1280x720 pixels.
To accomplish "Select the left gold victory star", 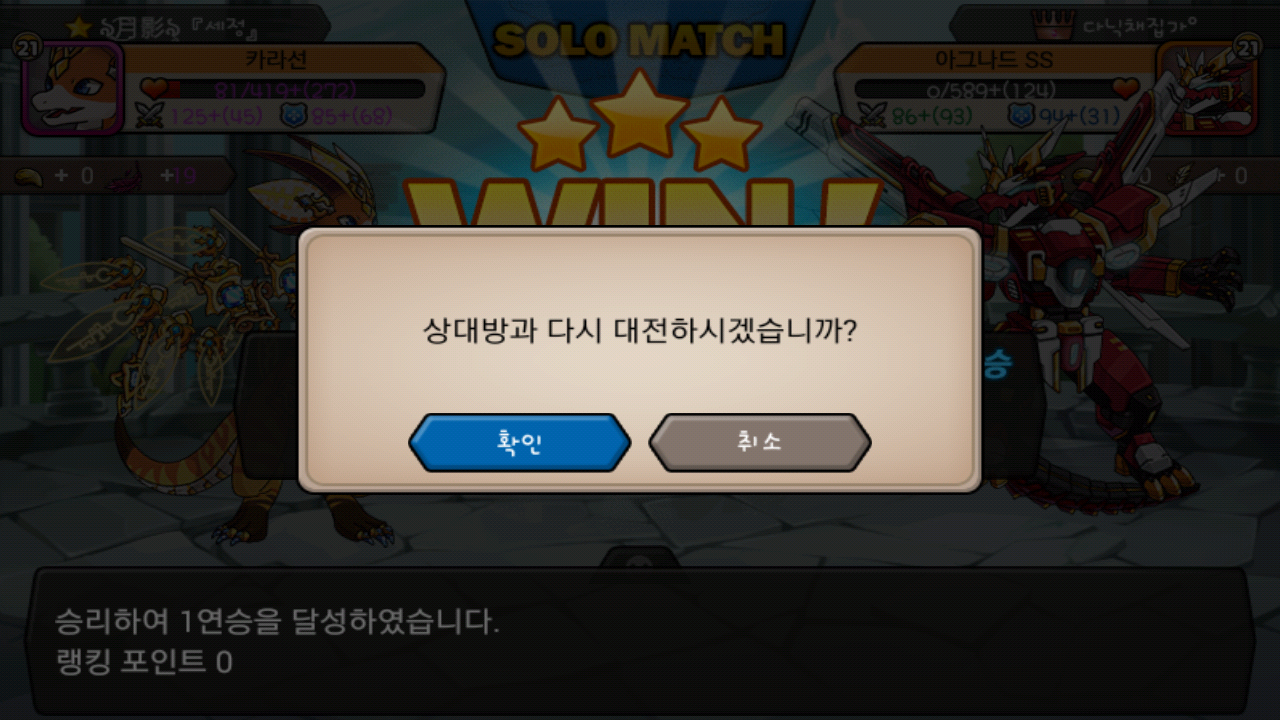I will [557, 134].
